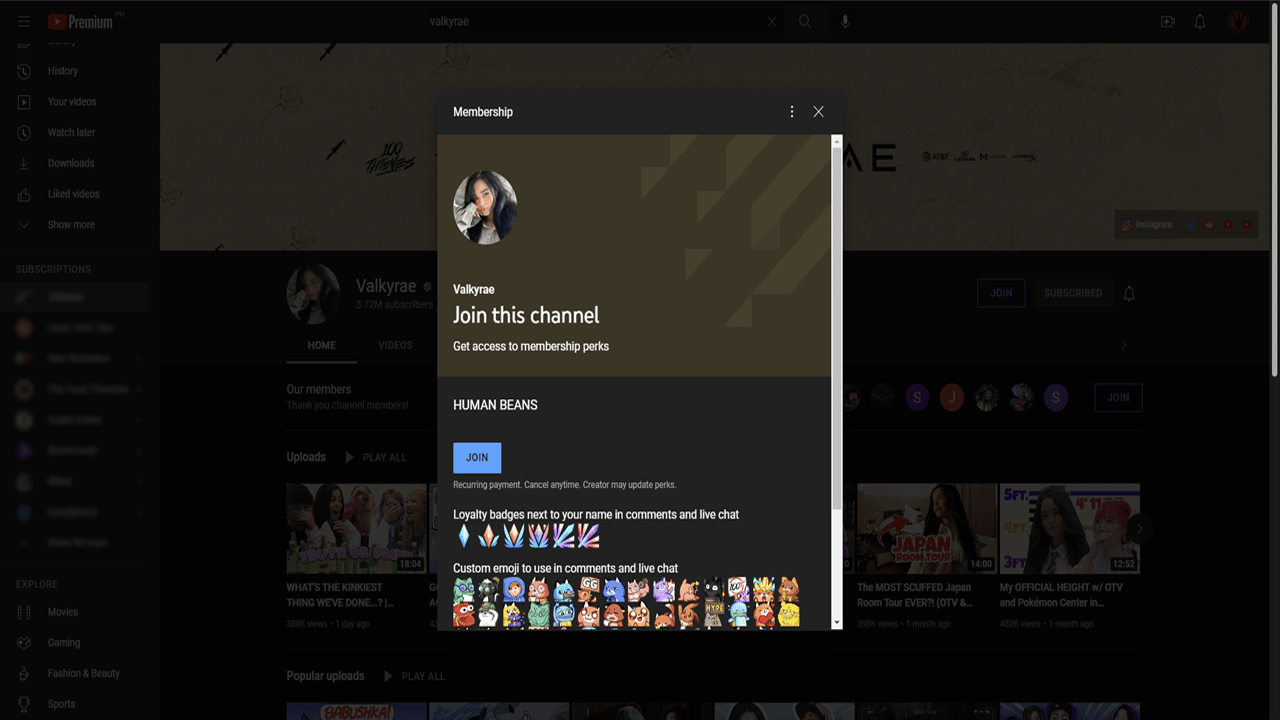This screenshot has height=720, width=1280.
Task: Close the Membership dialog
Action: [x=819, y=112]
